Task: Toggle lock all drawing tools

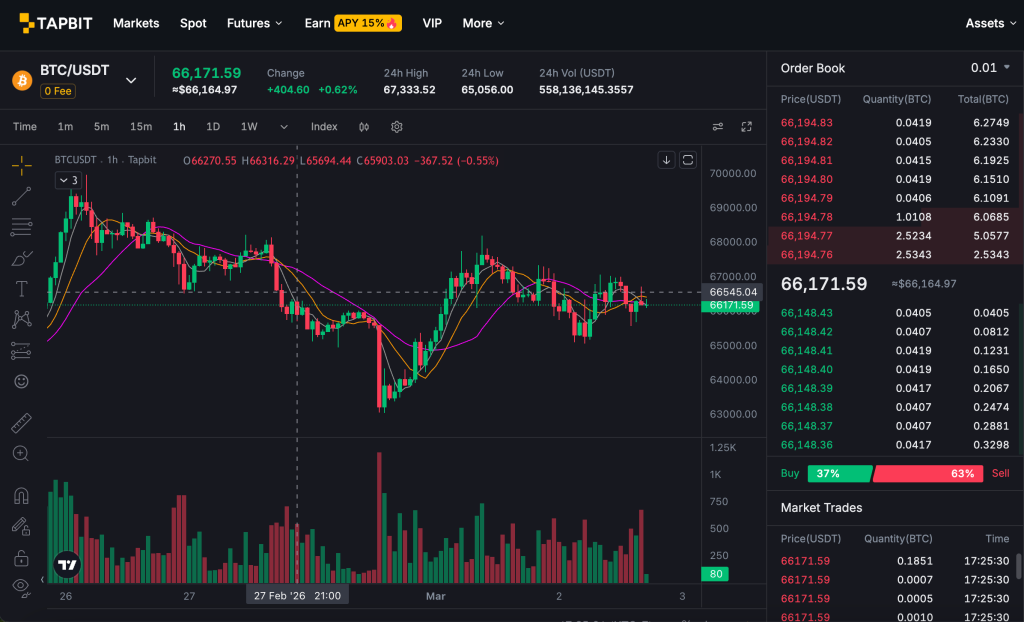Action: [21, 557]
